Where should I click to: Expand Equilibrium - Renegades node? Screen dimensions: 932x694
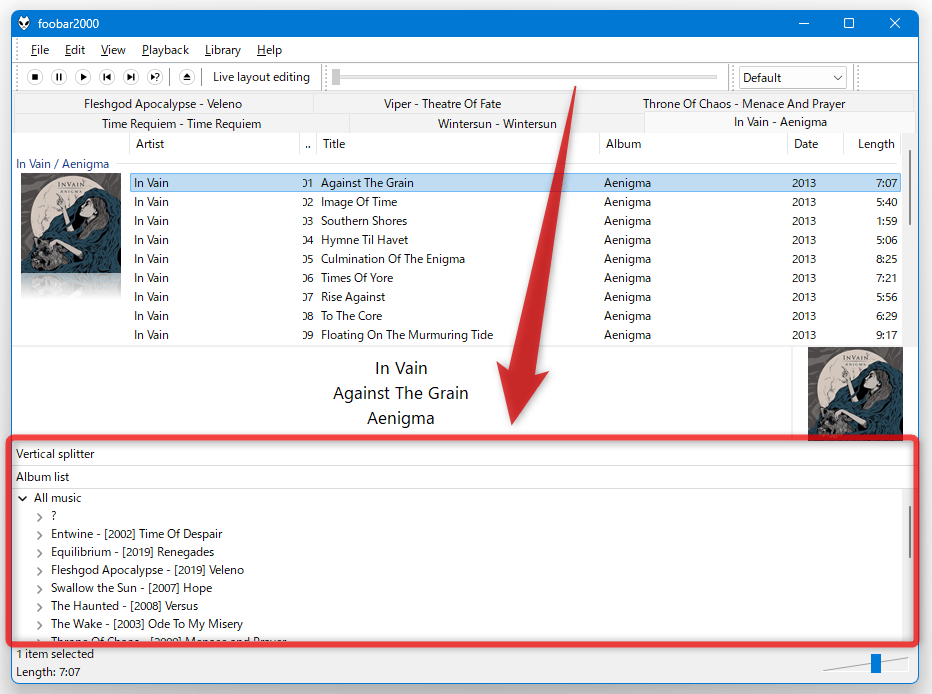pos(39,553)
